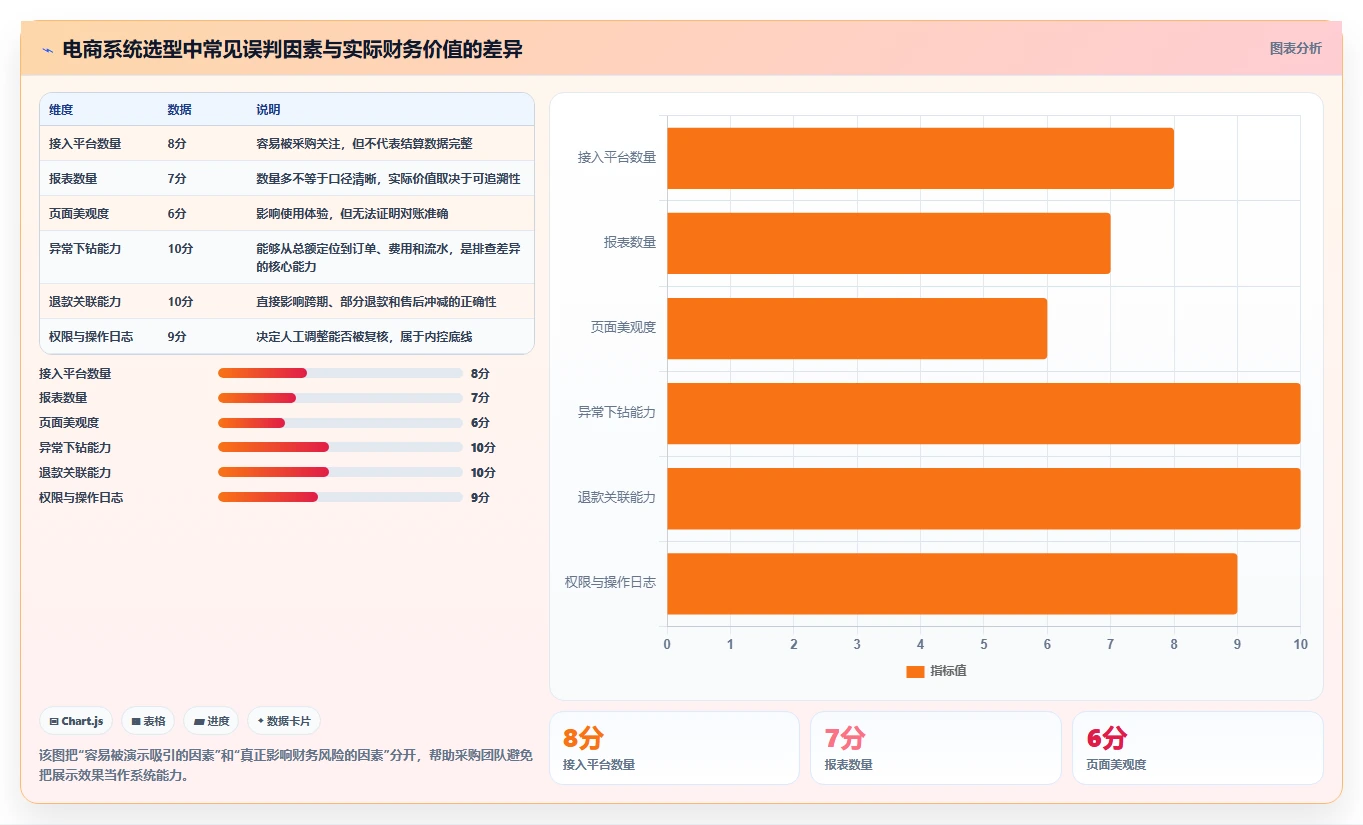Viewport: 1363px width, 825px height.
Task: Click the 退款关联能力 label on the chart axis
Action: tap(617, 497)
